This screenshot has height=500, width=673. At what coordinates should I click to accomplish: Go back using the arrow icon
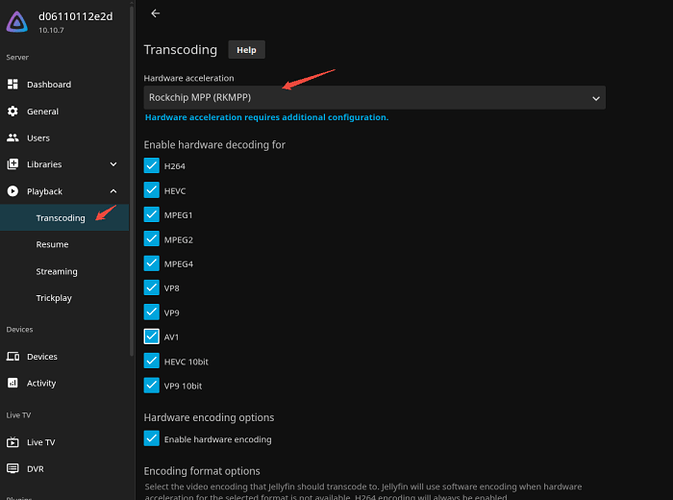pos(155,14)
